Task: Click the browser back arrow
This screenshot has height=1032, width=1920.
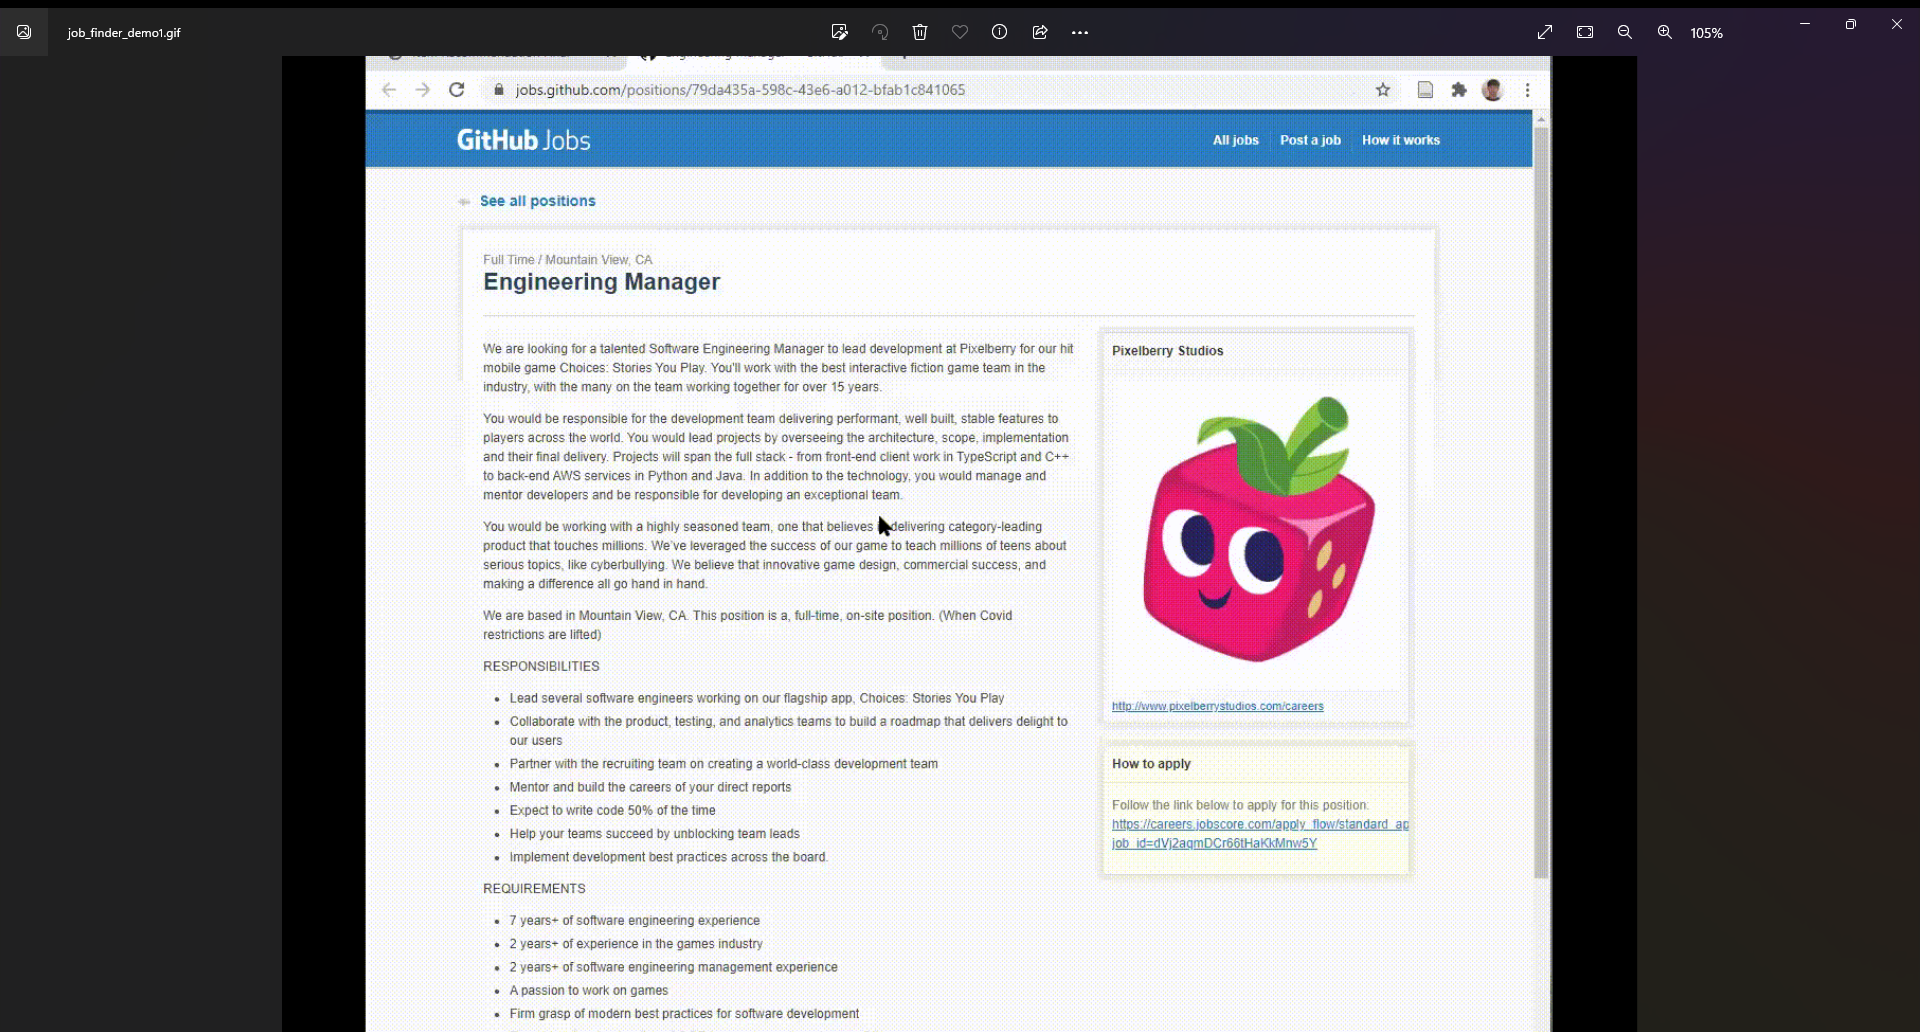Action: 389,90
